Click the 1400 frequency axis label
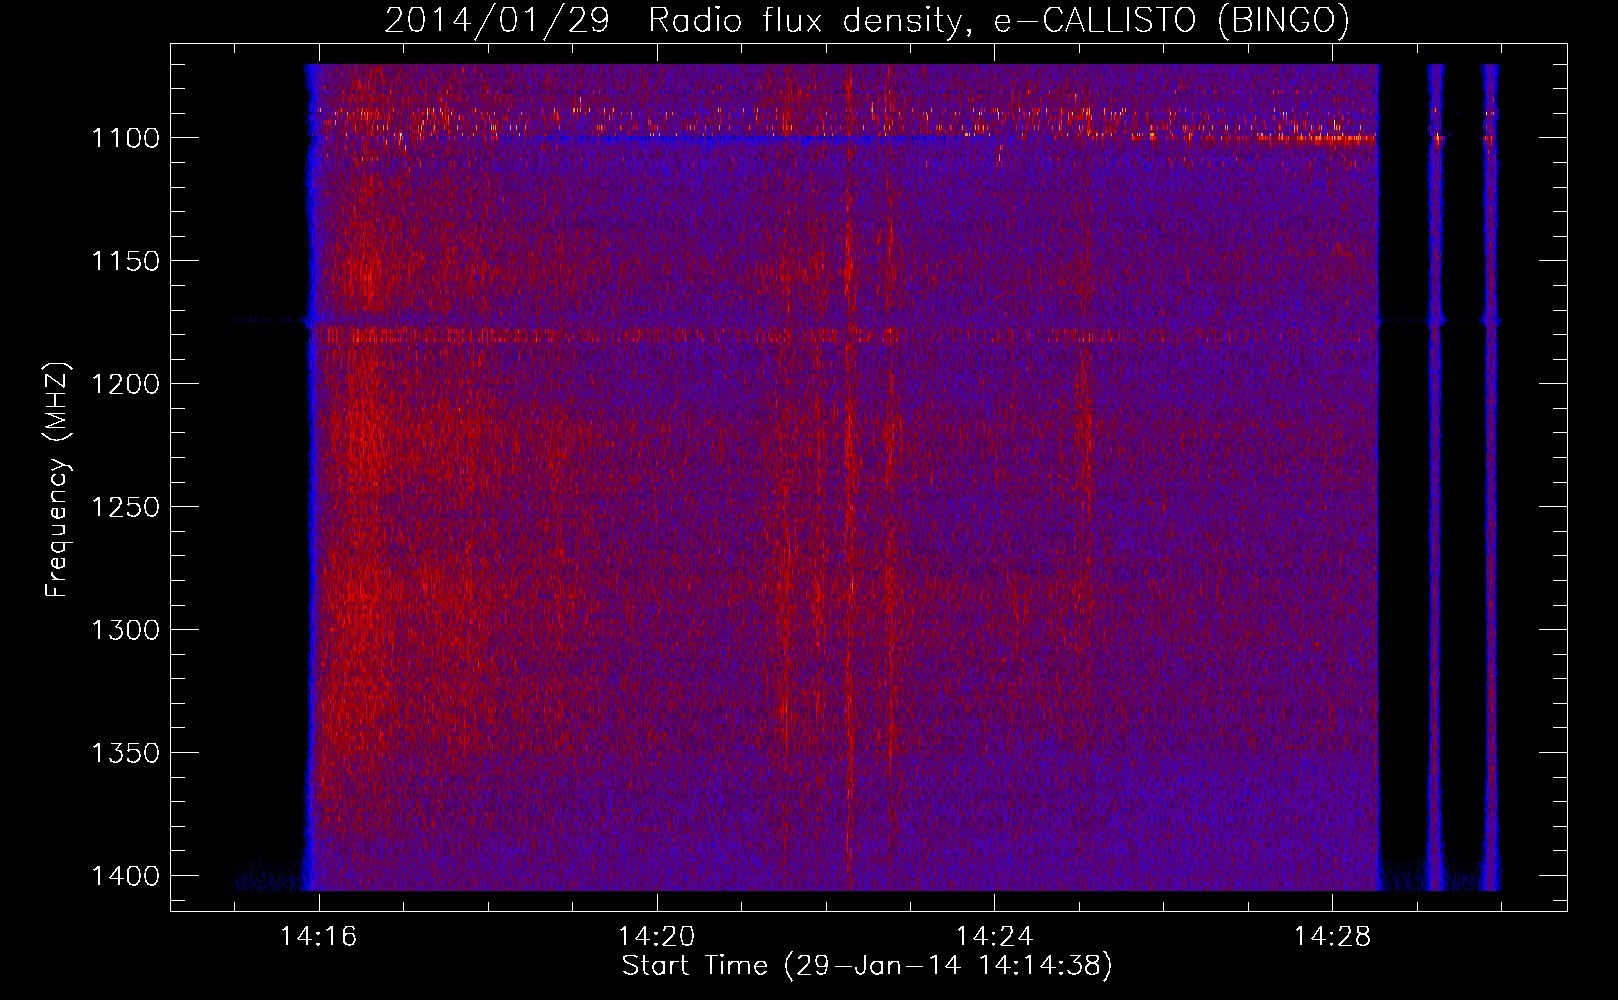The width and height of the screenshot is (1618, 1000). 125,876
